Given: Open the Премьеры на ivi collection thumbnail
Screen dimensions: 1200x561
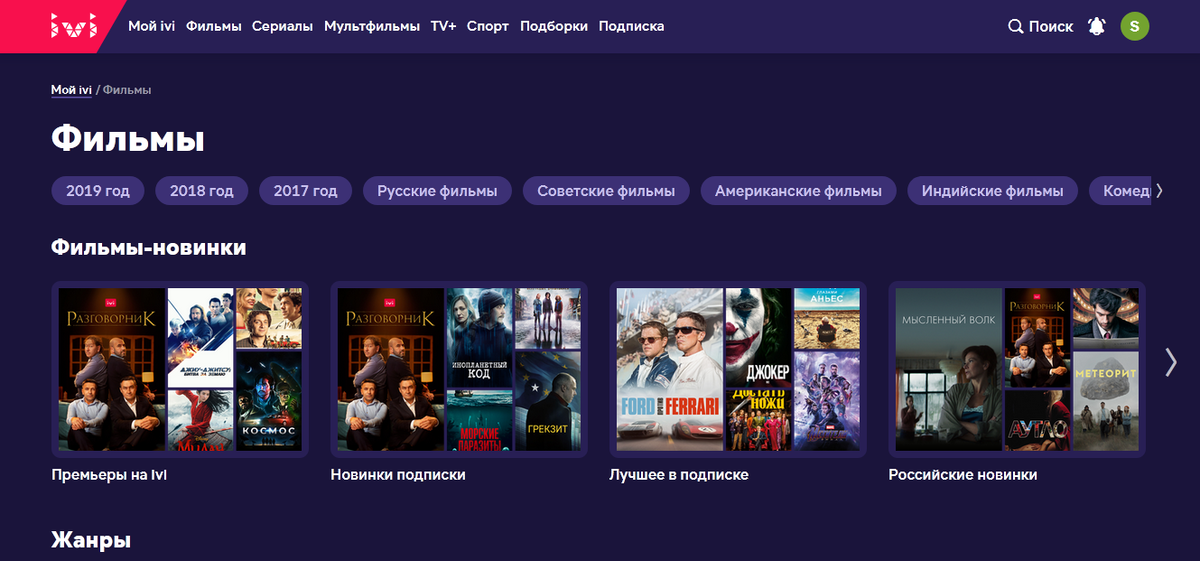Looking at the screenshot, I should [180, 369].
